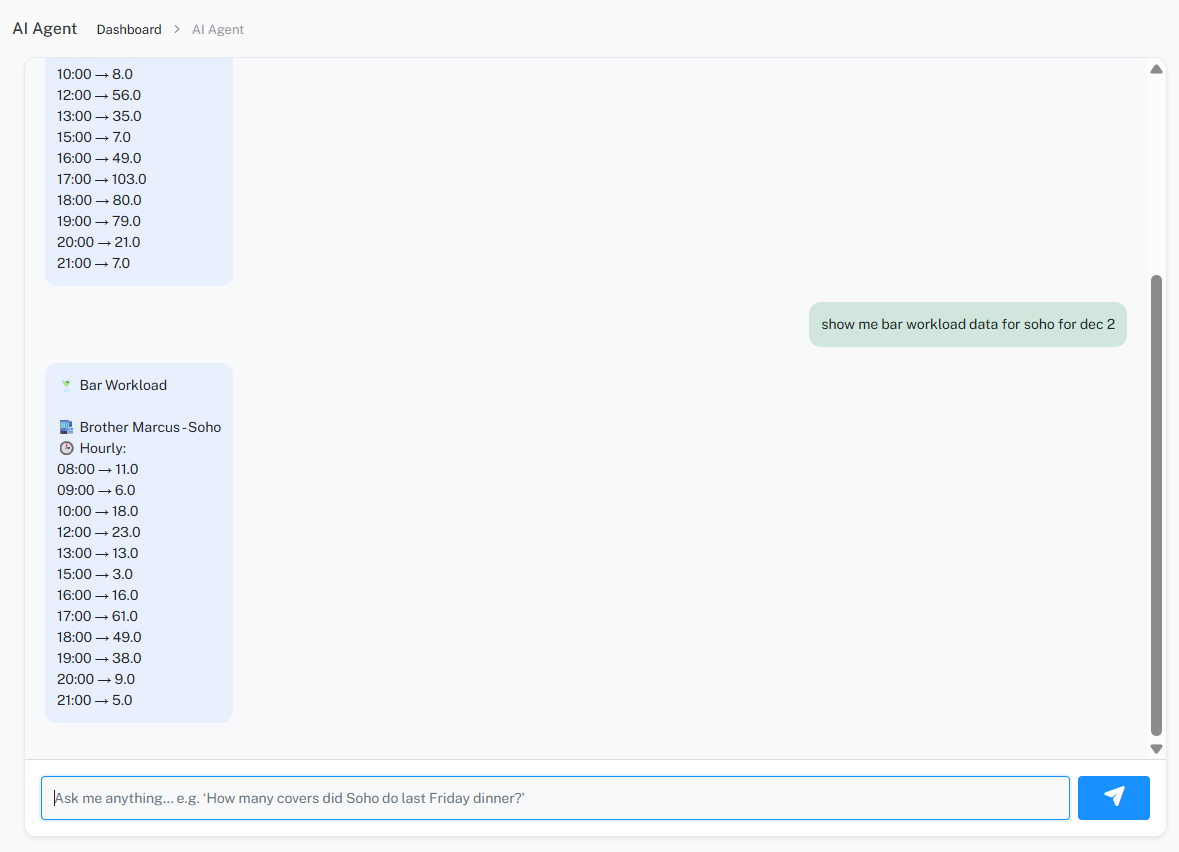The width and height of the screenshot is (1179, 852).
Task: Select the 15:00 → 3.0 row
Action: point(95,575)
